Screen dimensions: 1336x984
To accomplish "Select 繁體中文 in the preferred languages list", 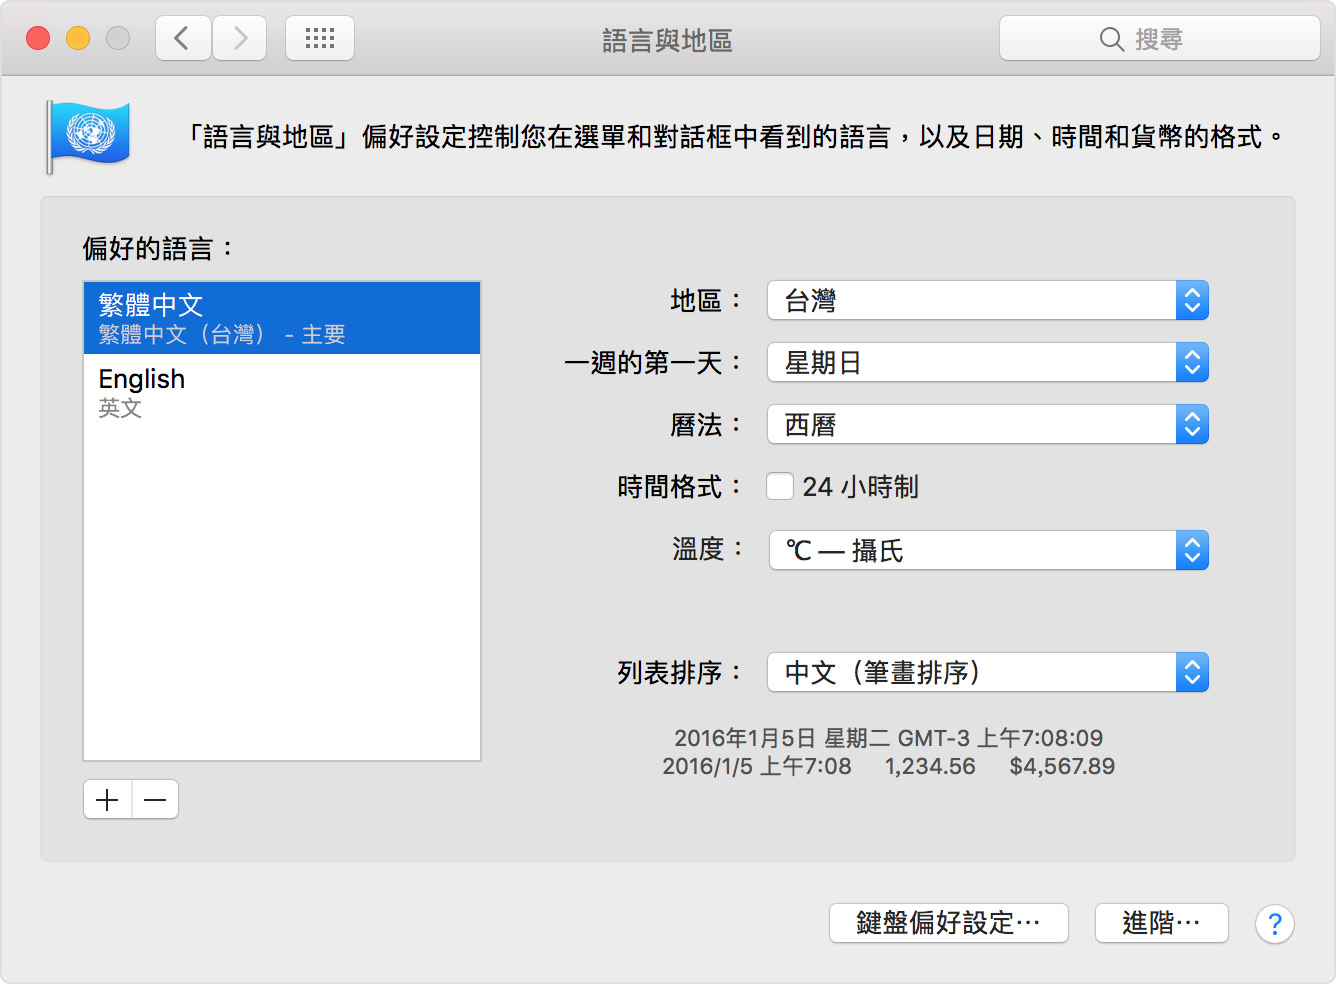I will coord(282,318).
